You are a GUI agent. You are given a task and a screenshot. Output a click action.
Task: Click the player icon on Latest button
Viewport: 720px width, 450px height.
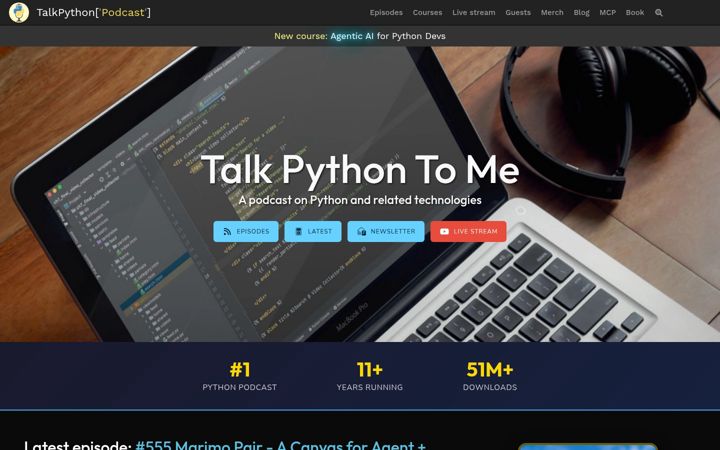[298, 231]
